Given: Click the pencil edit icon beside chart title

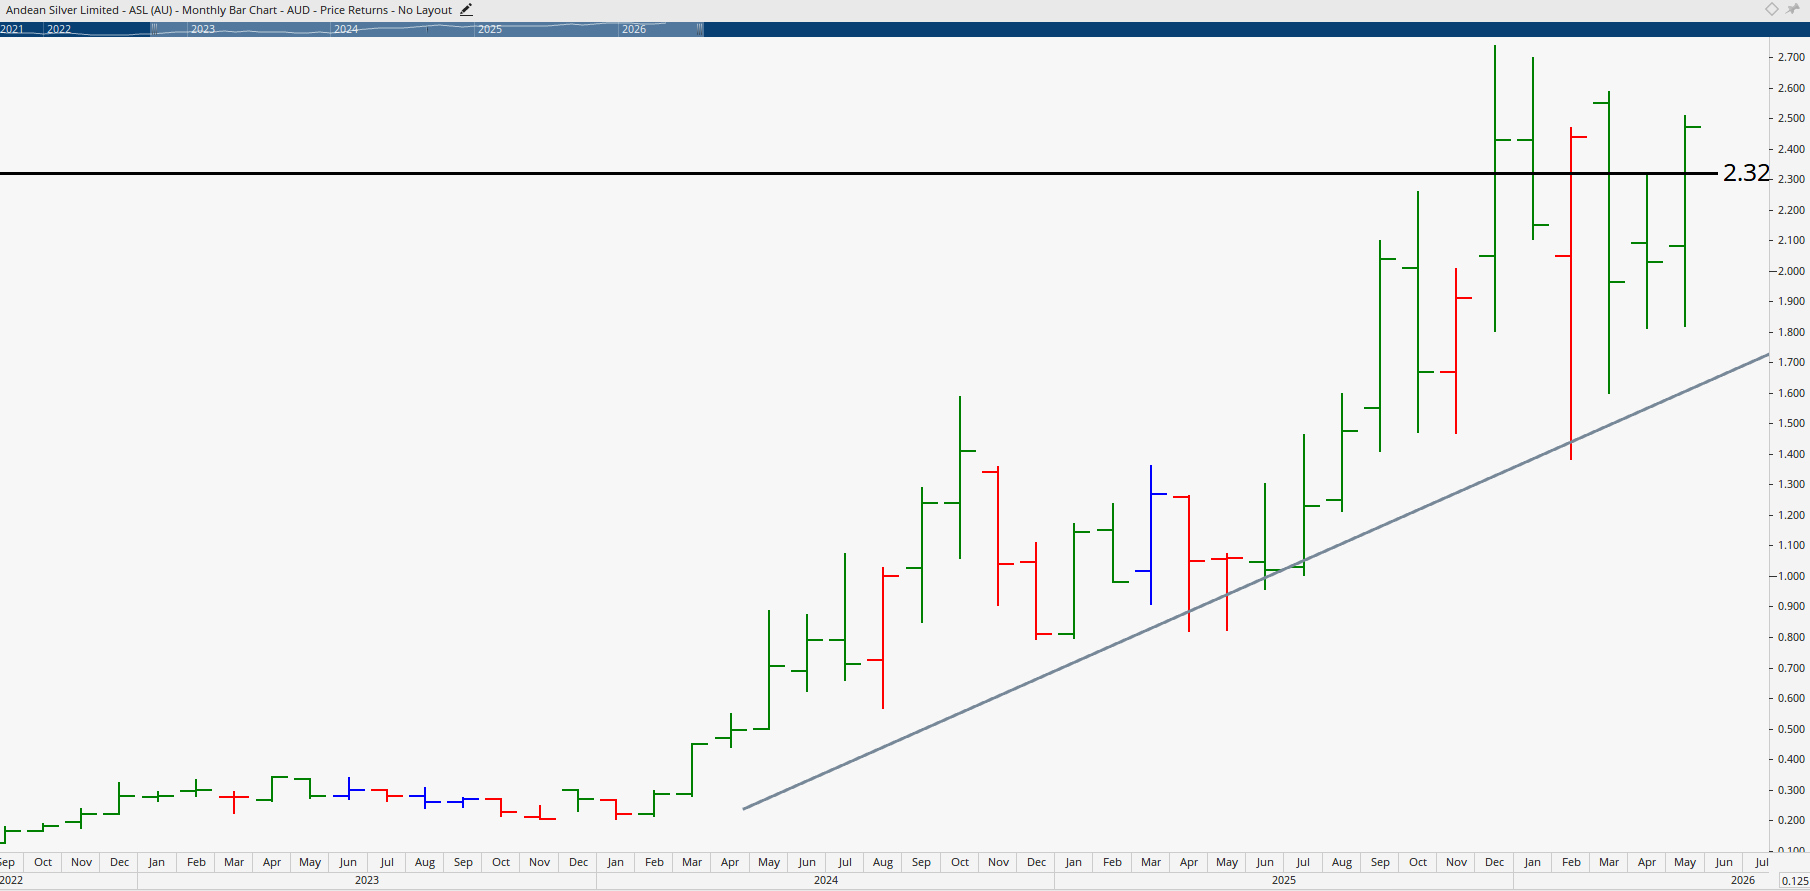Looking at the screenshot, I should point(466,10).
